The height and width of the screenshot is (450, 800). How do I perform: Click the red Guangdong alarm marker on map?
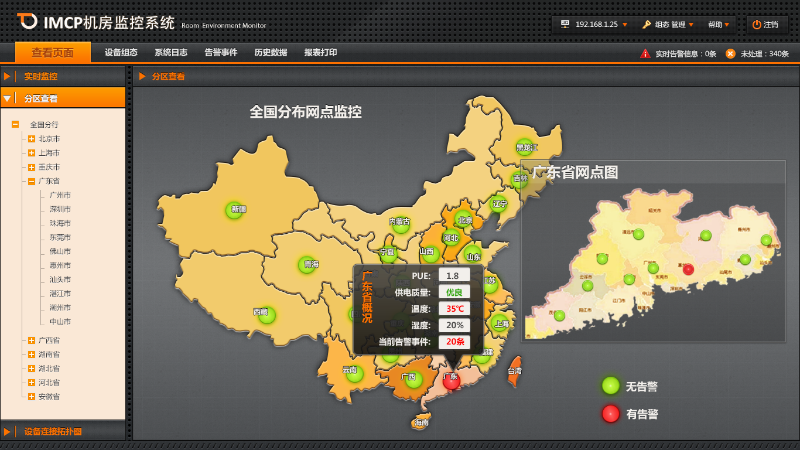tap(452, 380)
